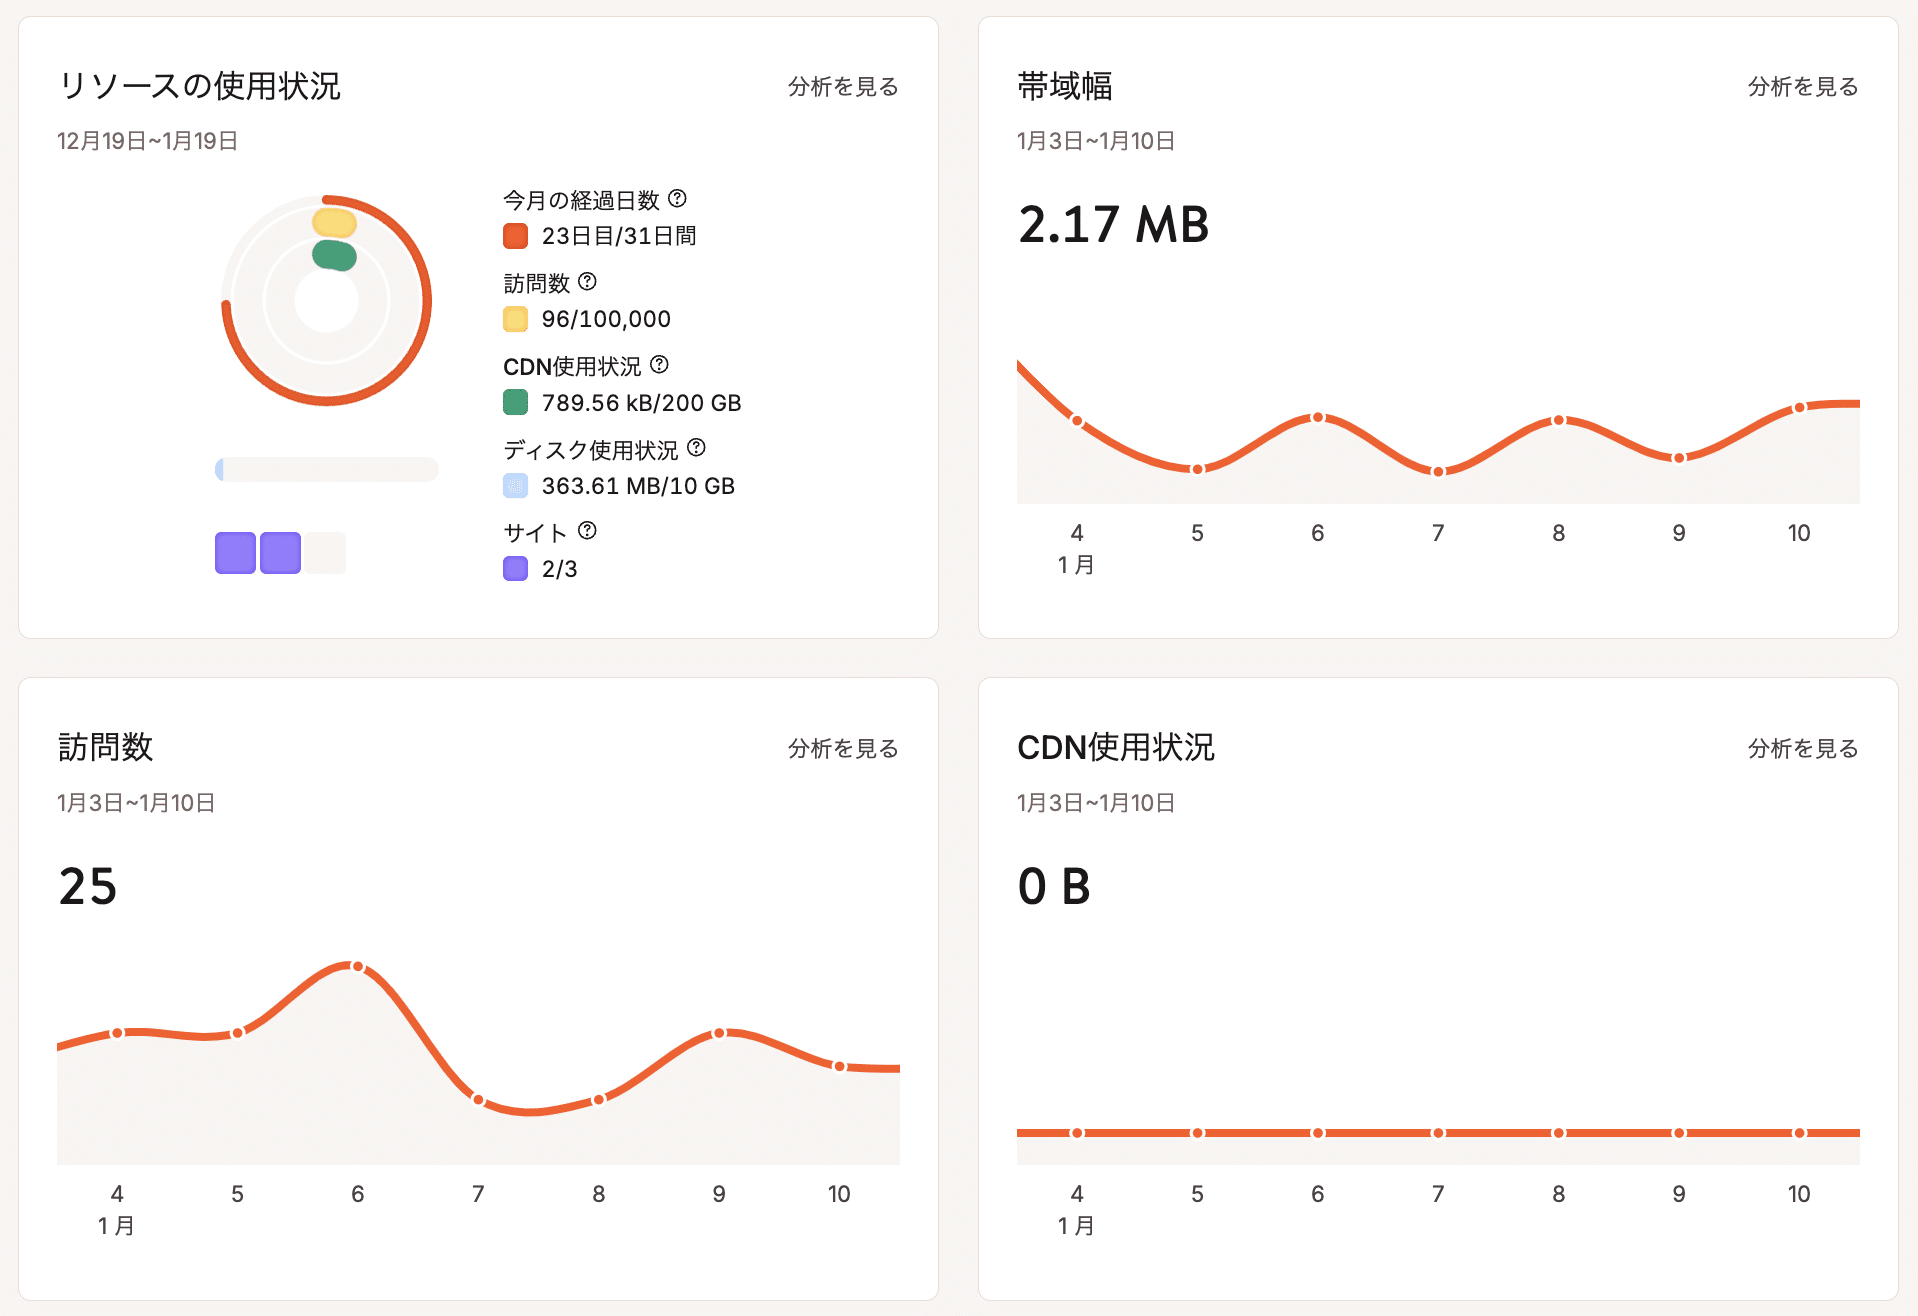This screenshot has height=1316, width=1918.
Task: Click the 96/100,000 visits value
Action: tap(606, 319)
